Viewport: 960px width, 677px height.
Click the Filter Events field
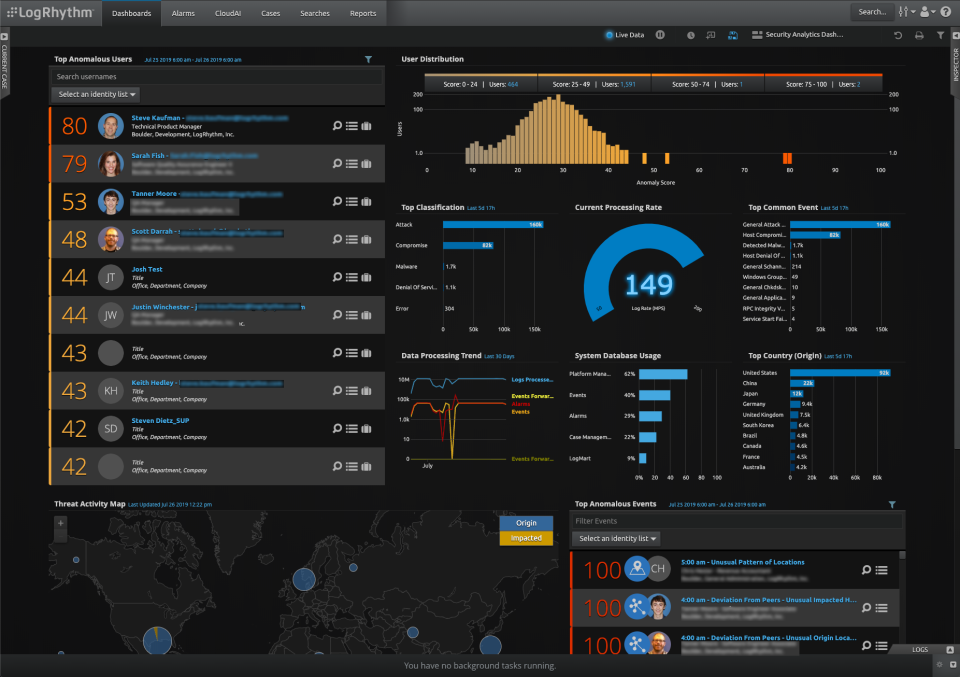point(737,521)
